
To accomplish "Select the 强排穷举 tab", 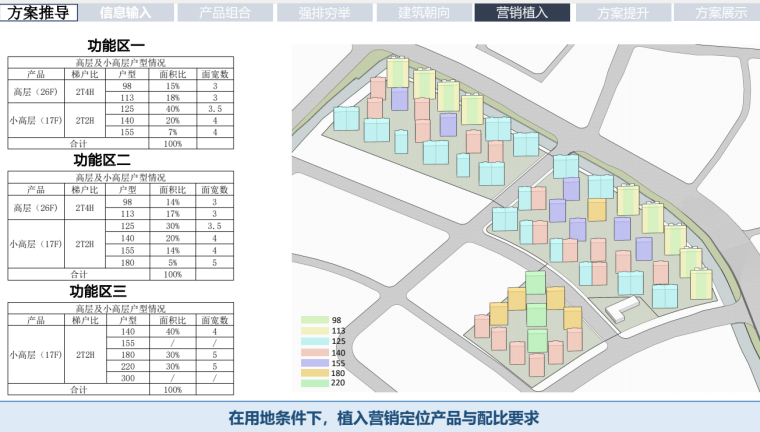I will (325, 13).
